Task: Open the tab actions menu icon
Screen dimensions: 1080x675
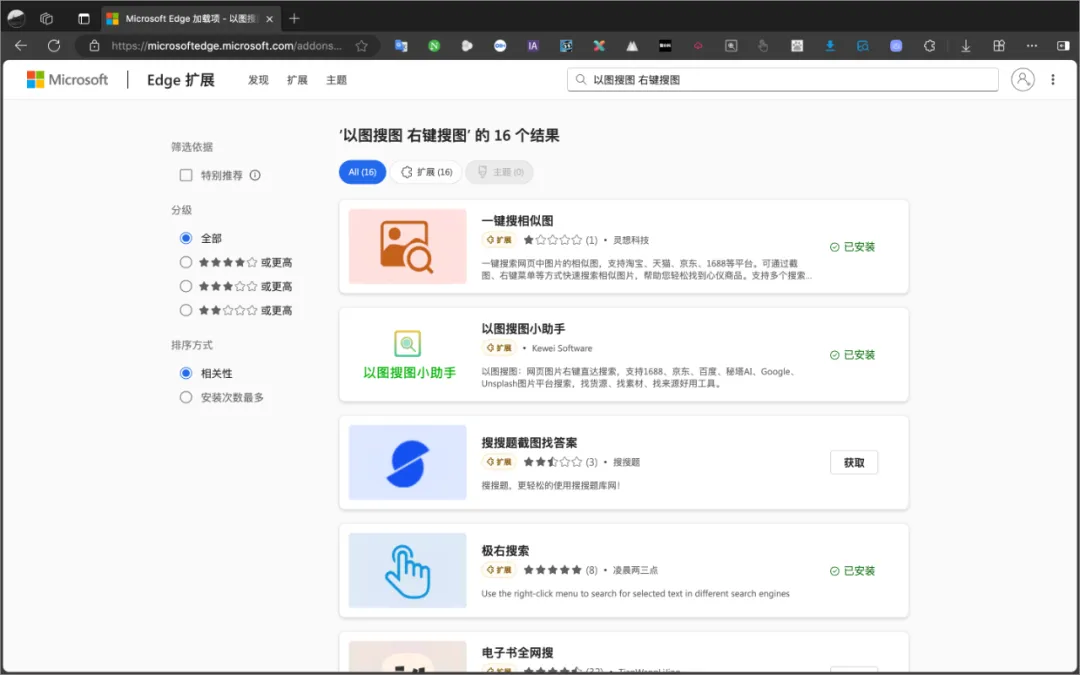Action: 83,19
